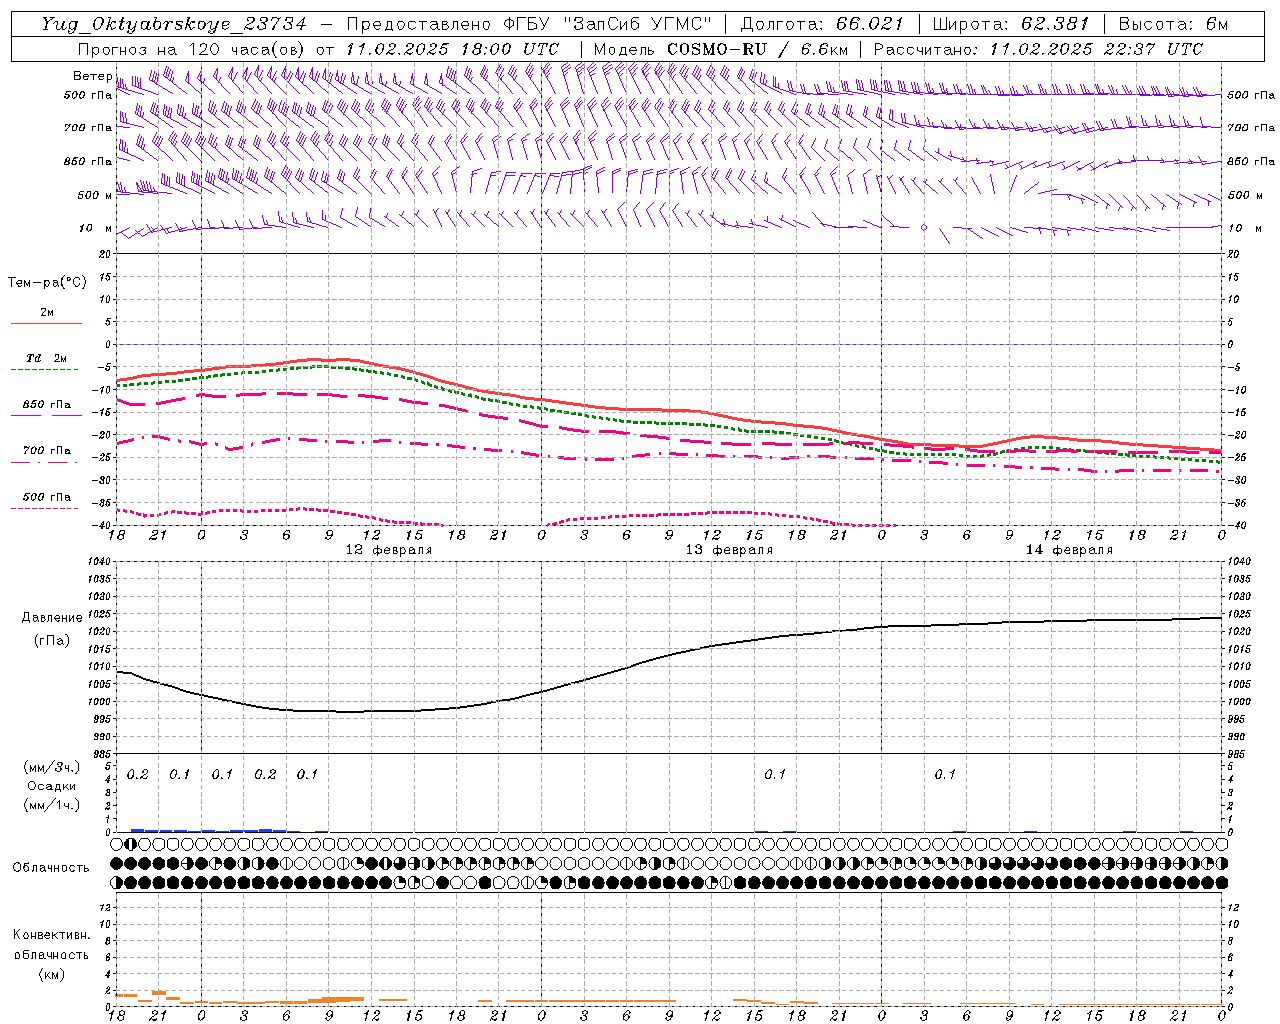Click the 500 м wind level label on left

click(x=95, y=195)
